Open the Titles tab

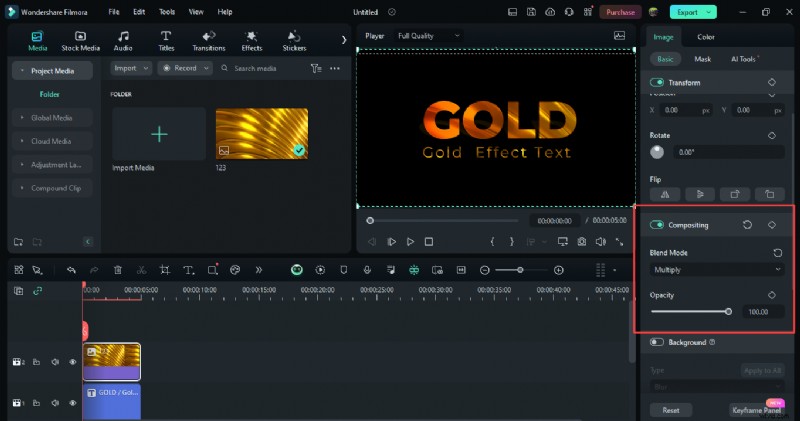pos(166,41)
